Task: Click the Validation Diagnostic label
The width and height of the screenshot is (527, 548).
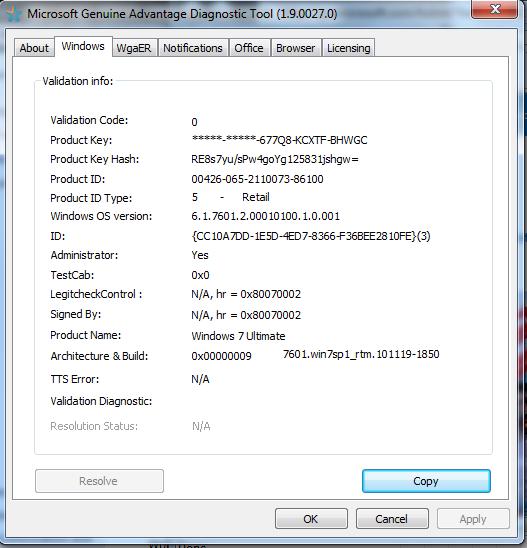Action: [101, 401]
